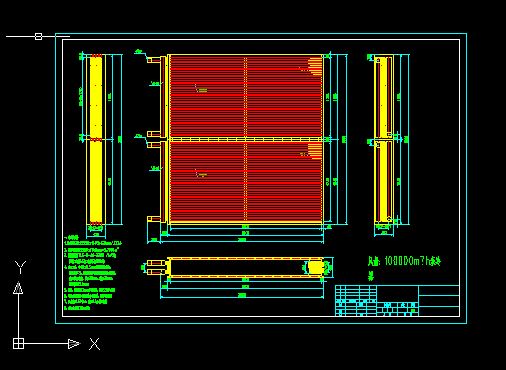The height and width of the screenshot is (370, 506).
Task: Select the yellow left side view of the coil
Action: pyautogui.click(x=96, y=139)
